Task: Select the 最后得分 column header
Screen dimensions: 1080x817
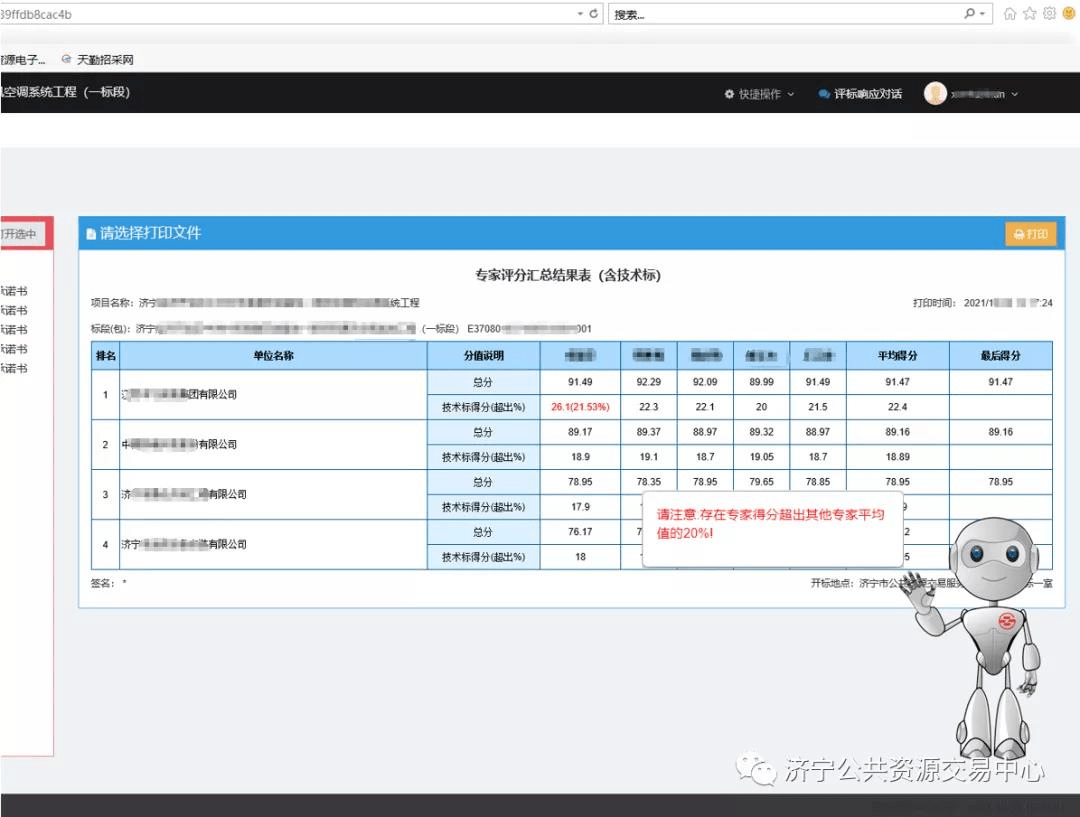Action: (1001, 355)
